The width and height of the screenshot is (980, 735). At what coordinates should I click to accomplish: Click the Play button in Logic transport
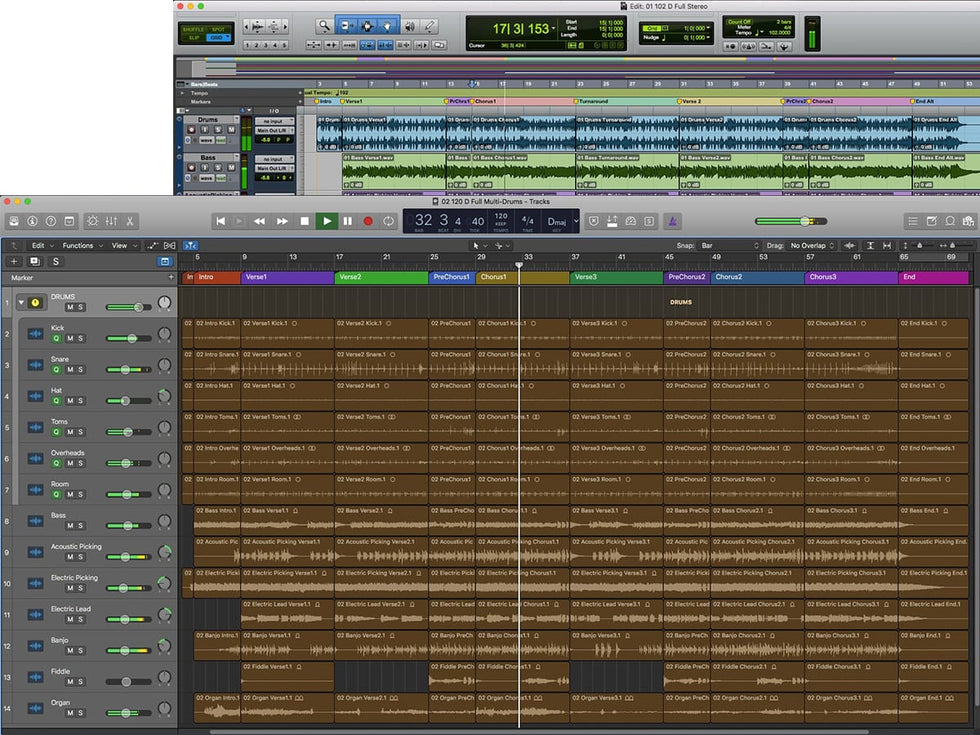click(x=326, y=221)
